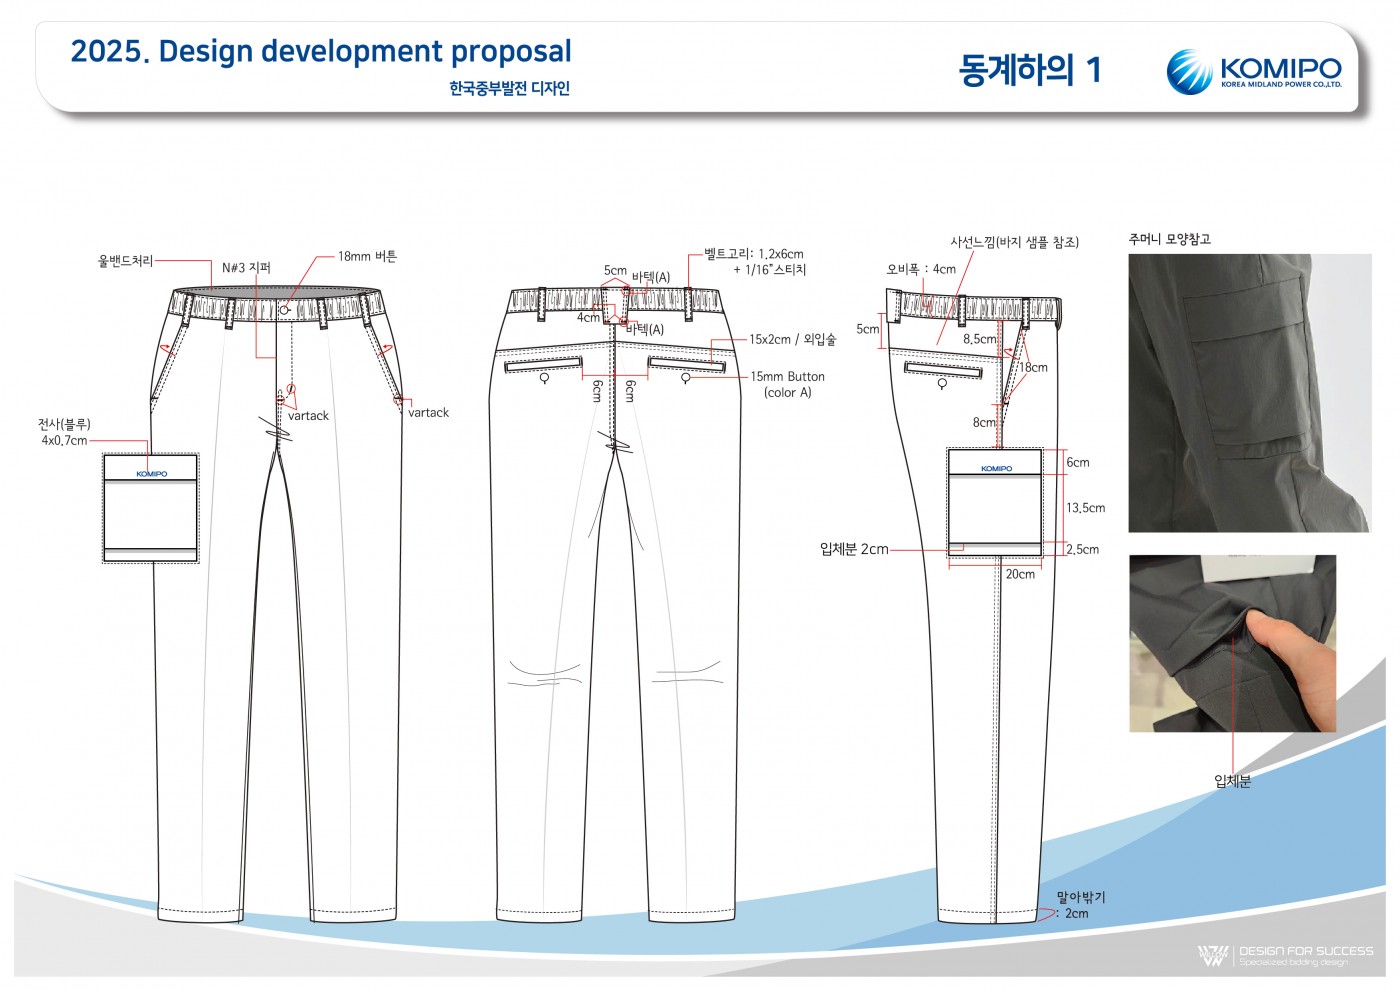
Task: Open the pocket gusset photo with hand
Action: [1232, 643]
